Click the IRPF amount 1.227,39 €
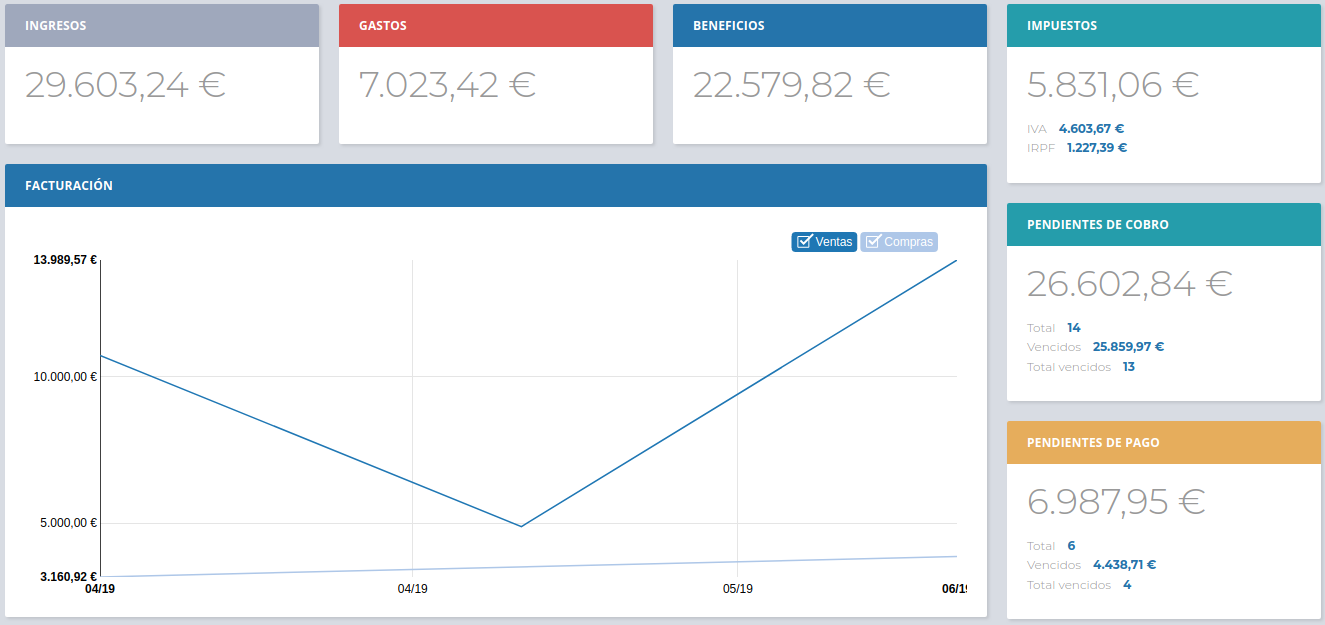The image size is (1325, 625). pyautogui.click(x=1096, y=148)
